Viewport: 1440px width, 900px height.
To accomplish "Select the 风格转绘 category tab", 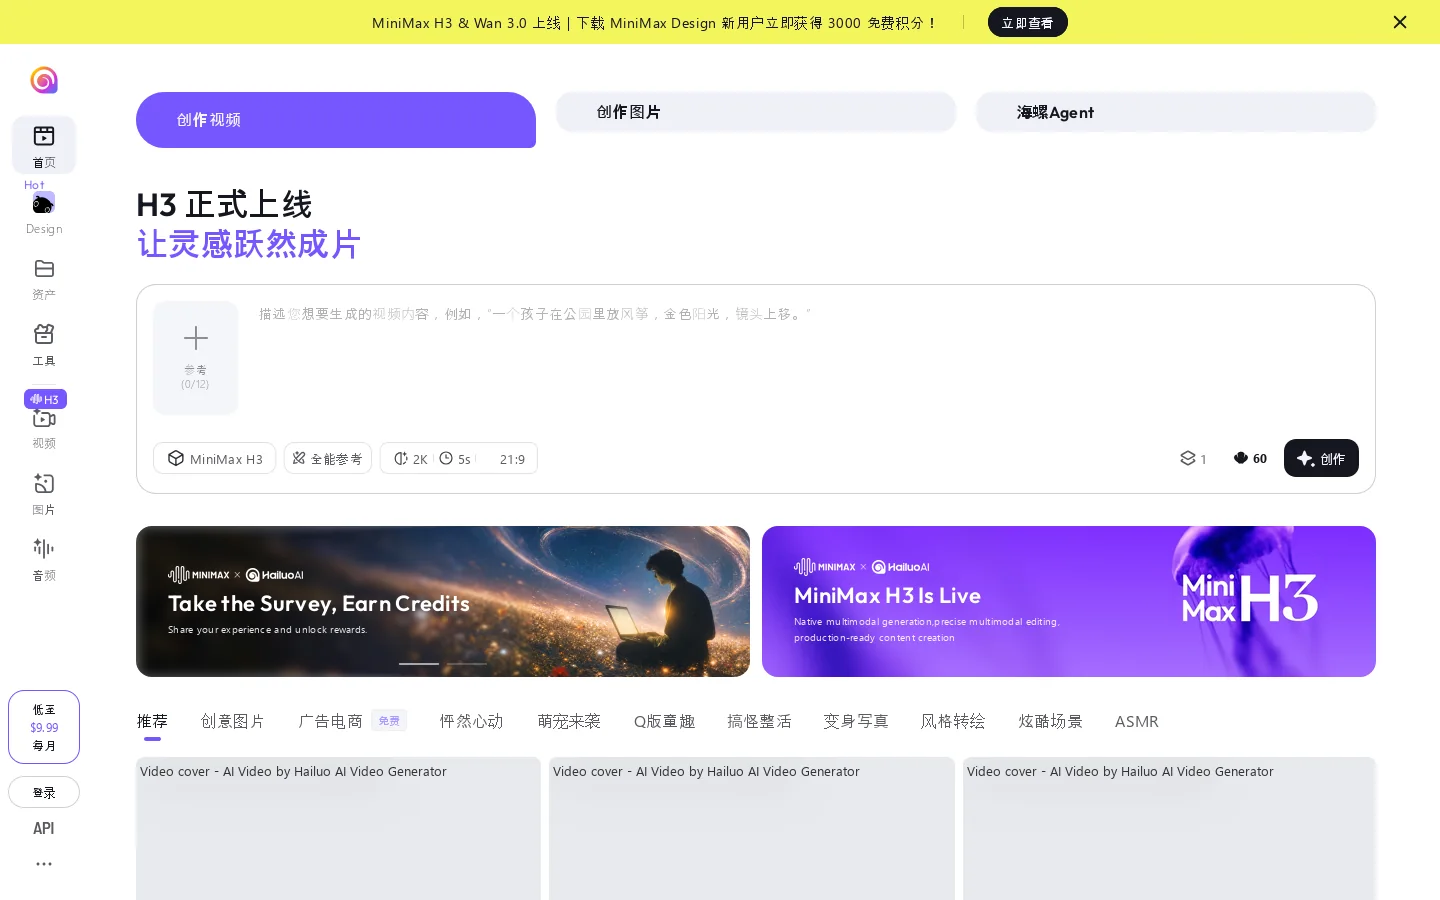I will 953,722.
